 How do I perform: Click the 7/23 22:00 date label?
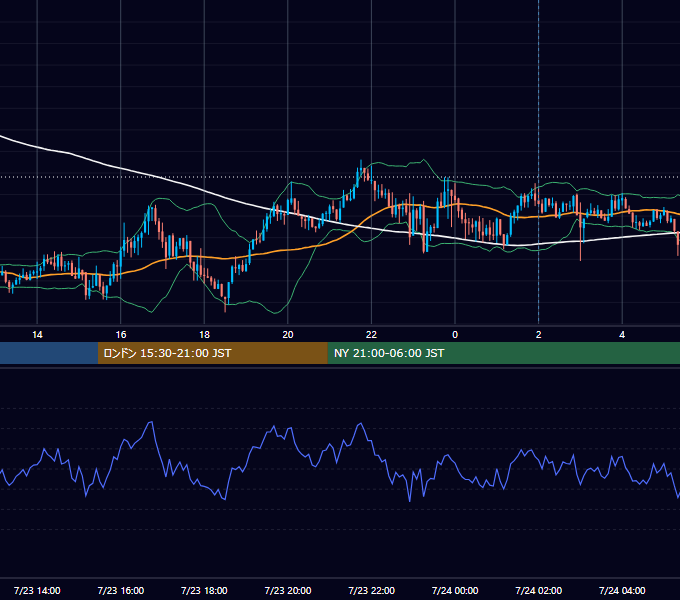(372, 590)
